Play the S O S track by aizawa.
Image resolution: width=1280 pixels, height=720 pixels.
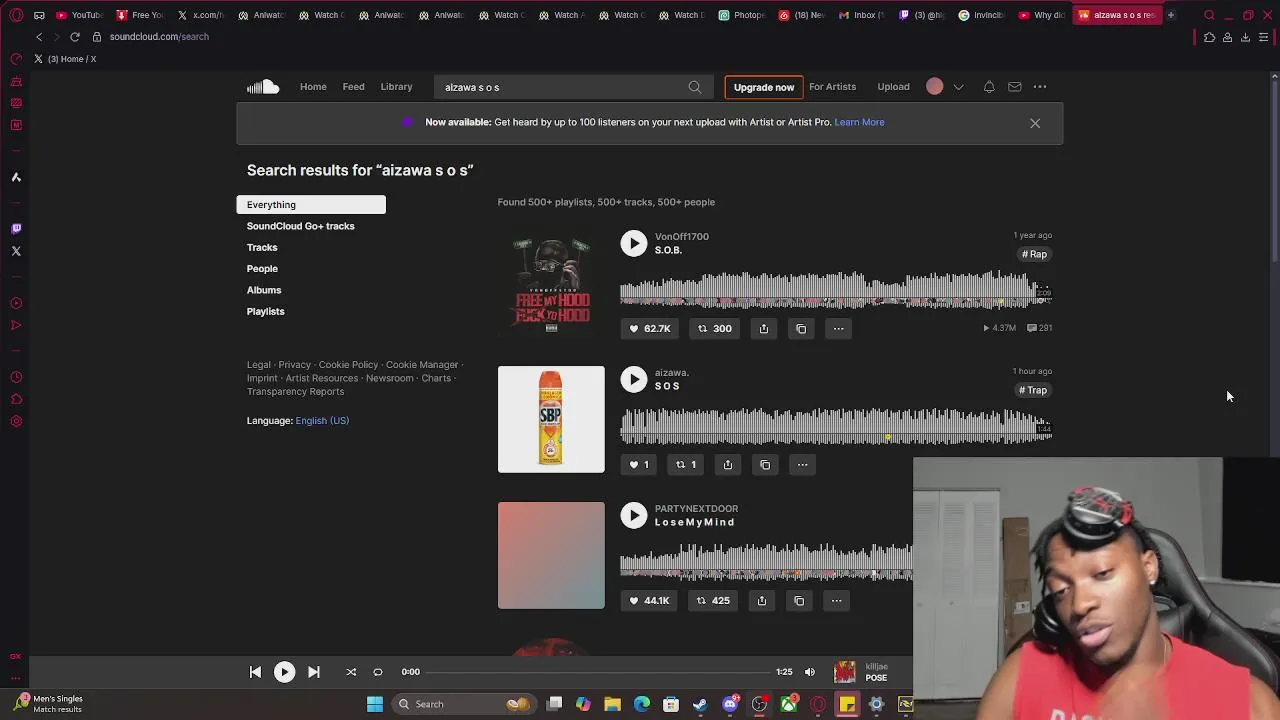[x=633, y=379]
